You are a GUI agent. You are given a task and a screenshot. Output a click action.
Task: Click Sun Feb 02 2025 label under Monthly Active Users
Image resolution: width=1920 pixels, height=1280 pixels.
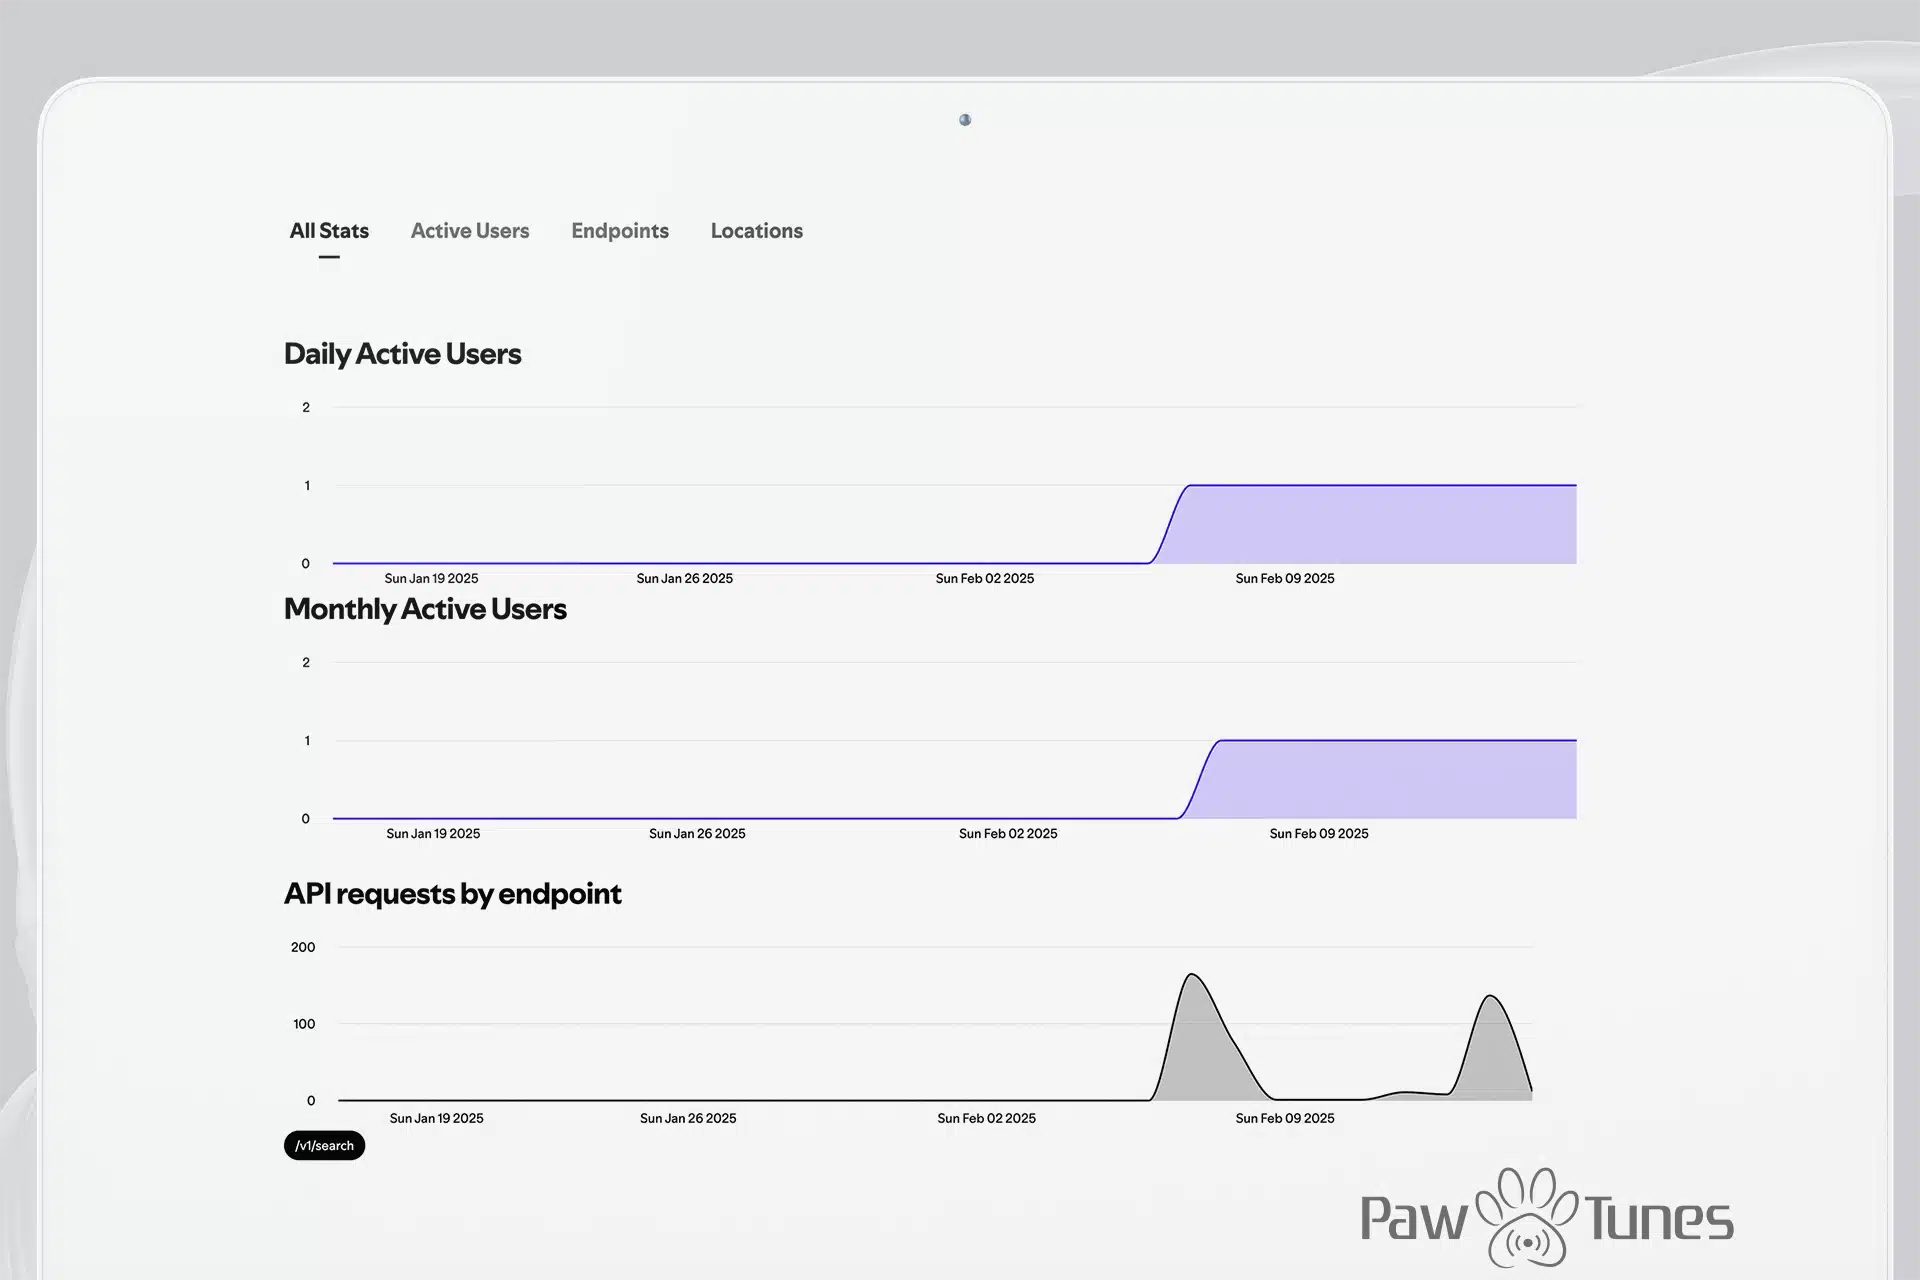[x=1008, y=833]
